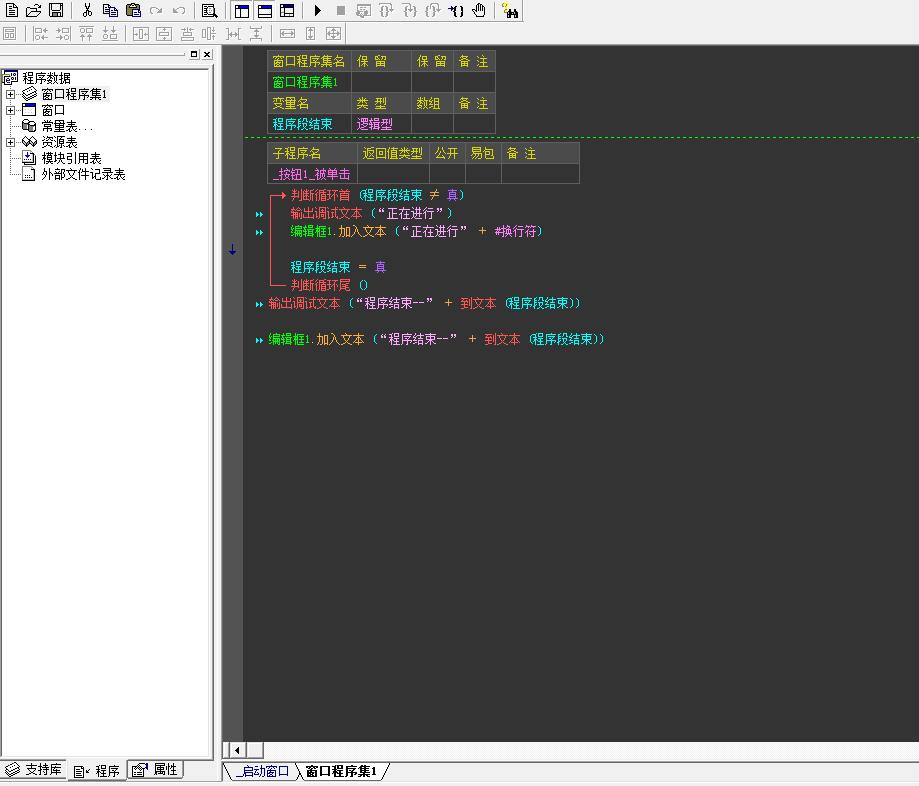Expand marker before 输出调试文本 ("程序结束--")
919x786 pixels.
coord(259,304)
